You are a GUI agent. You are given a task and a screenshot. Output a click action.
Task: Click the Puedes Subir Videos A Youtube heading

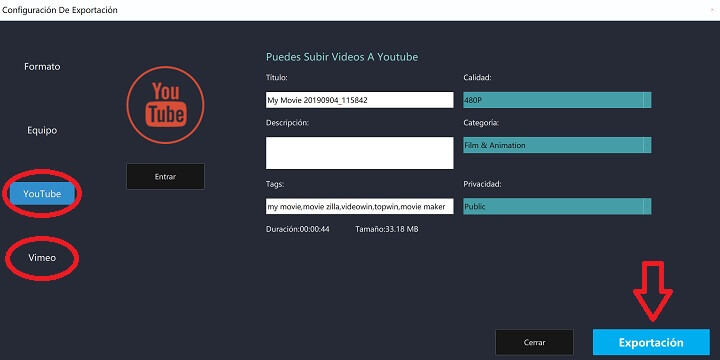point(342,57)
